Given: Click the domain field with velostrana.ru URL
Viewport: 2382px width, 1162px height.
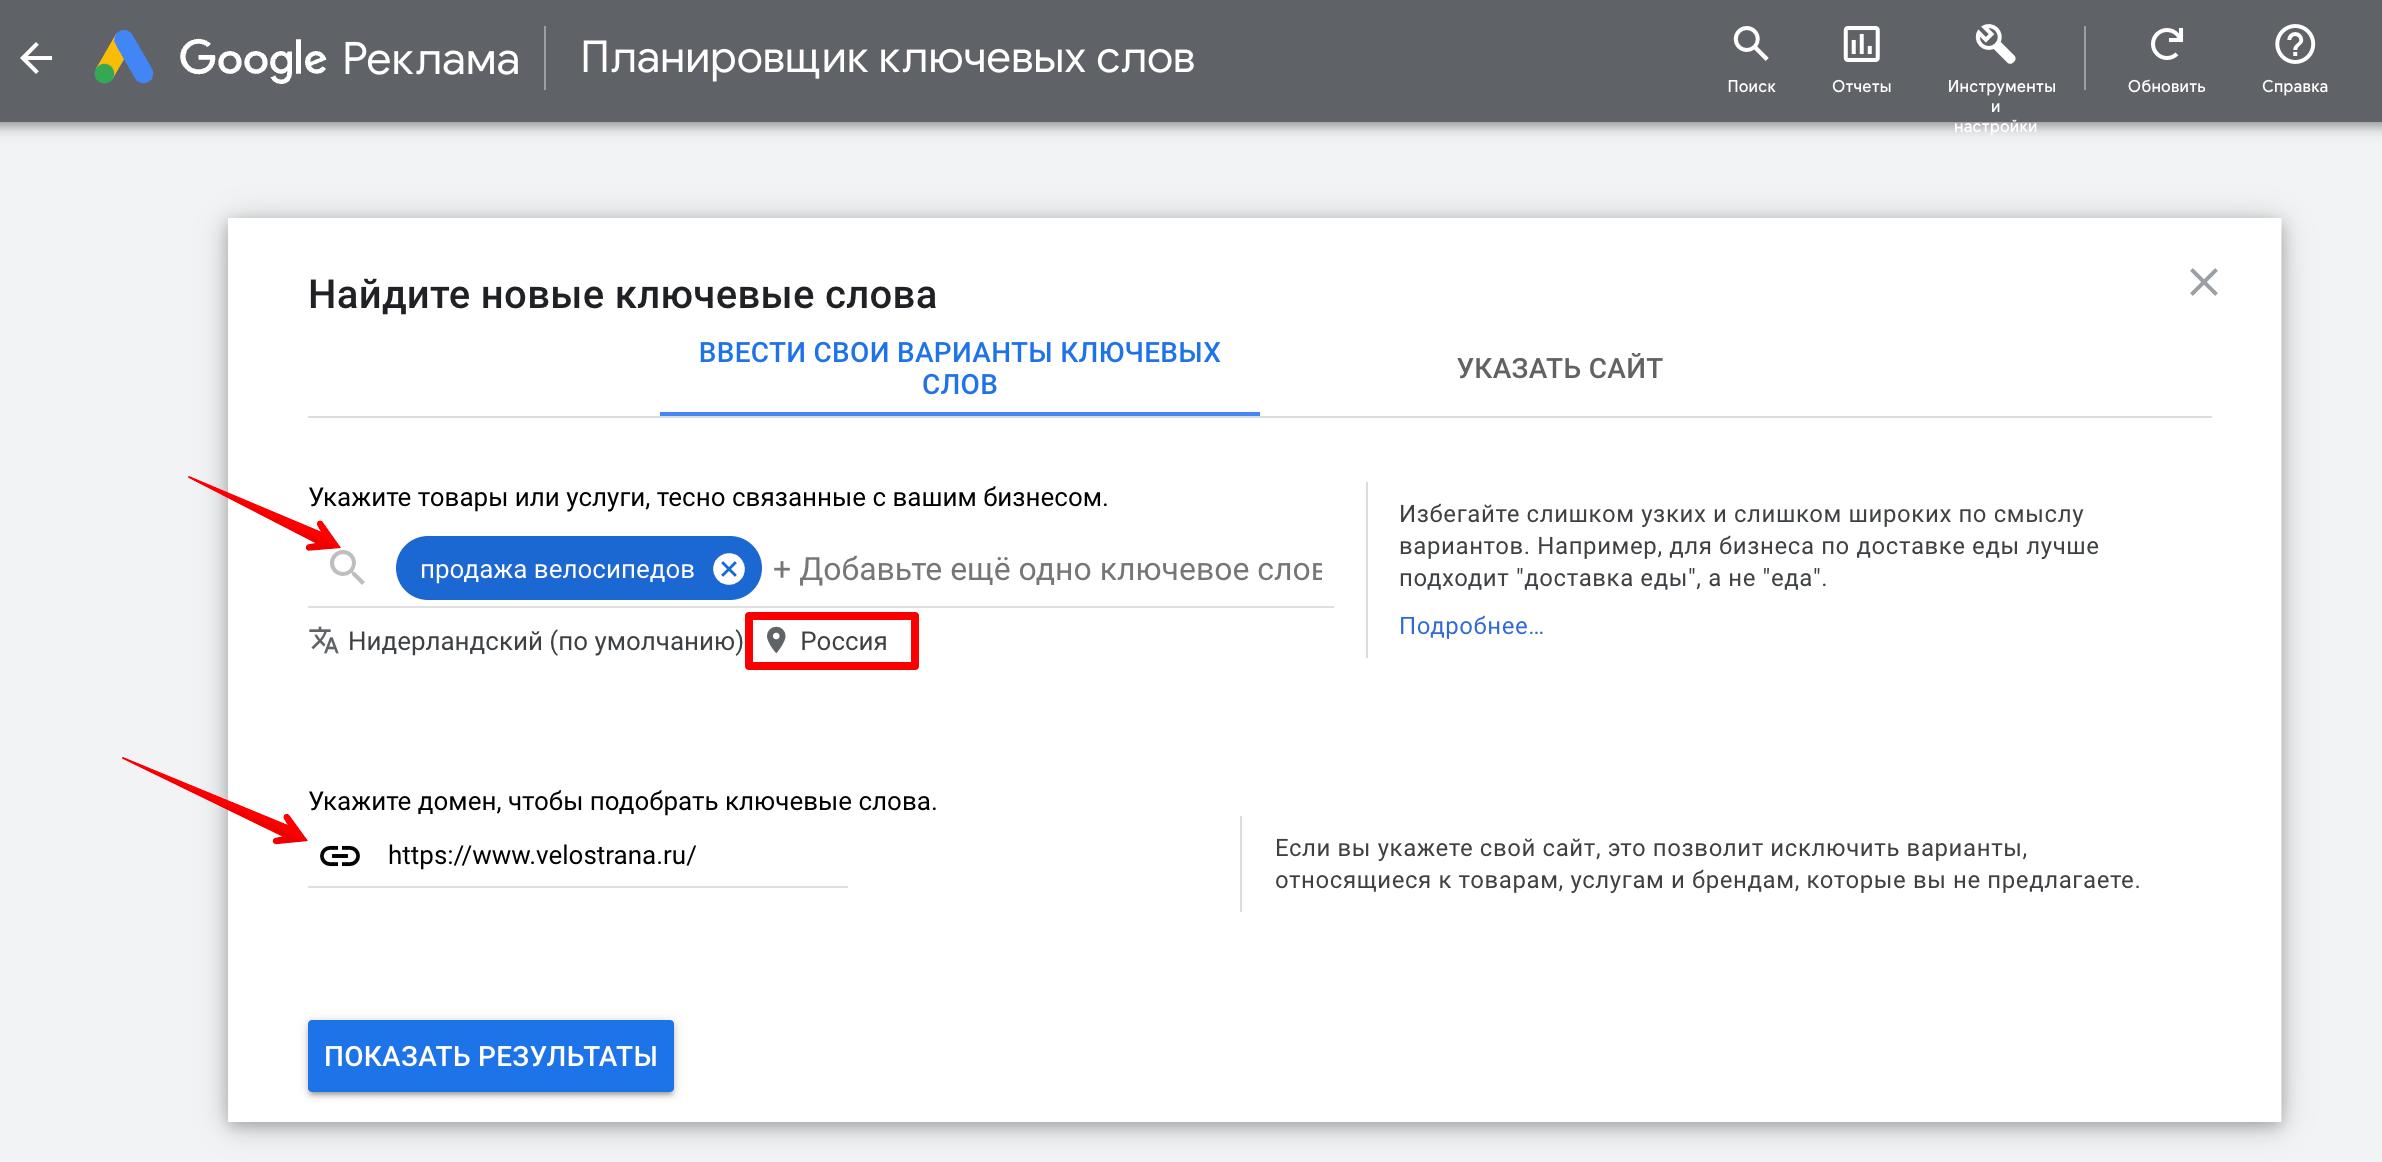Looking at the screenshot, I should pos(578,855).
